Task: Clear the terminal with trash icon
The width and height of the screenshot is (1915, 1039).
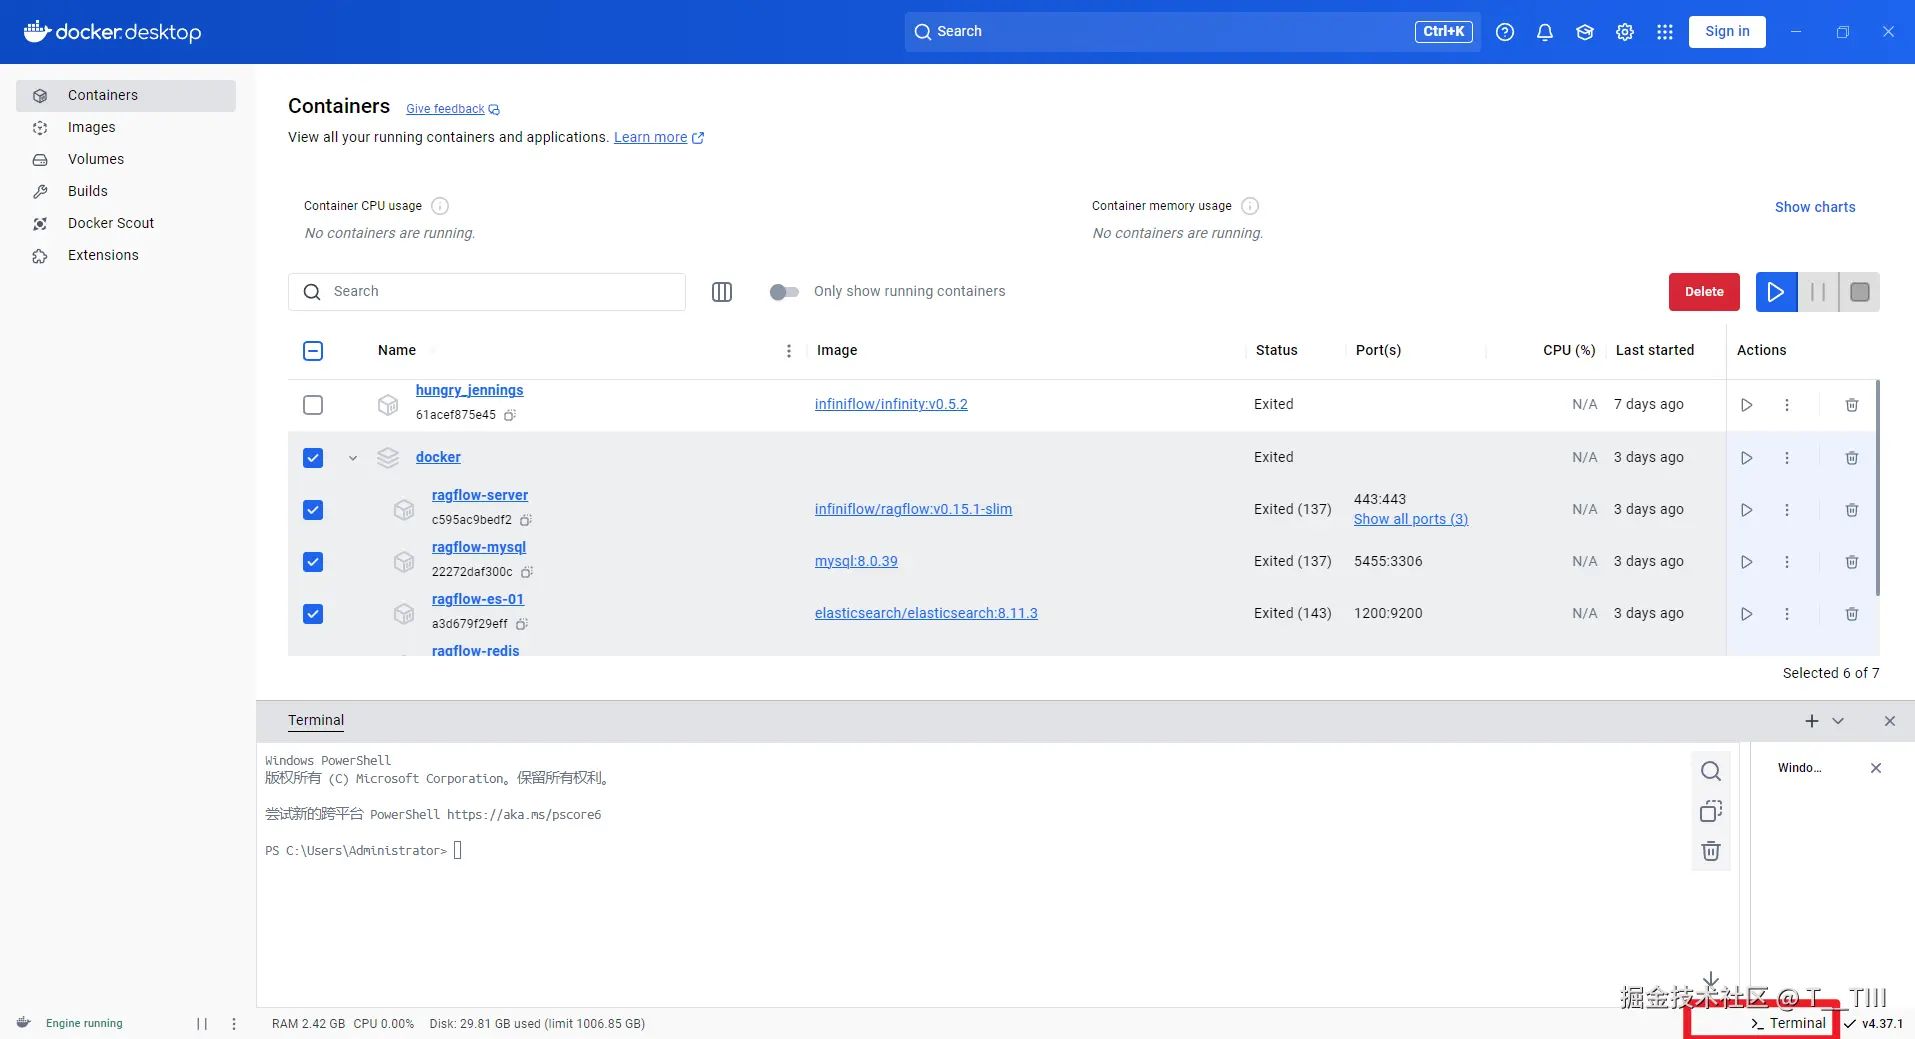Action: coord(1711,851)
